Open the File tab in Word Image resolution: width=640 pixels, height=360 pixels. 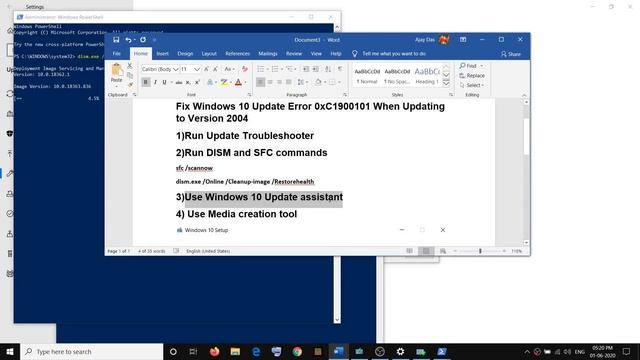tap(117, 53)
